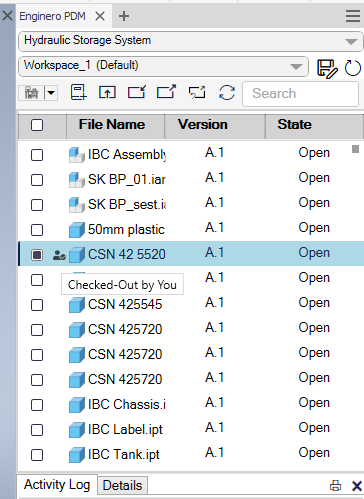Click the part cube icon beside CSN 42 5520

(x=77, y=255)
